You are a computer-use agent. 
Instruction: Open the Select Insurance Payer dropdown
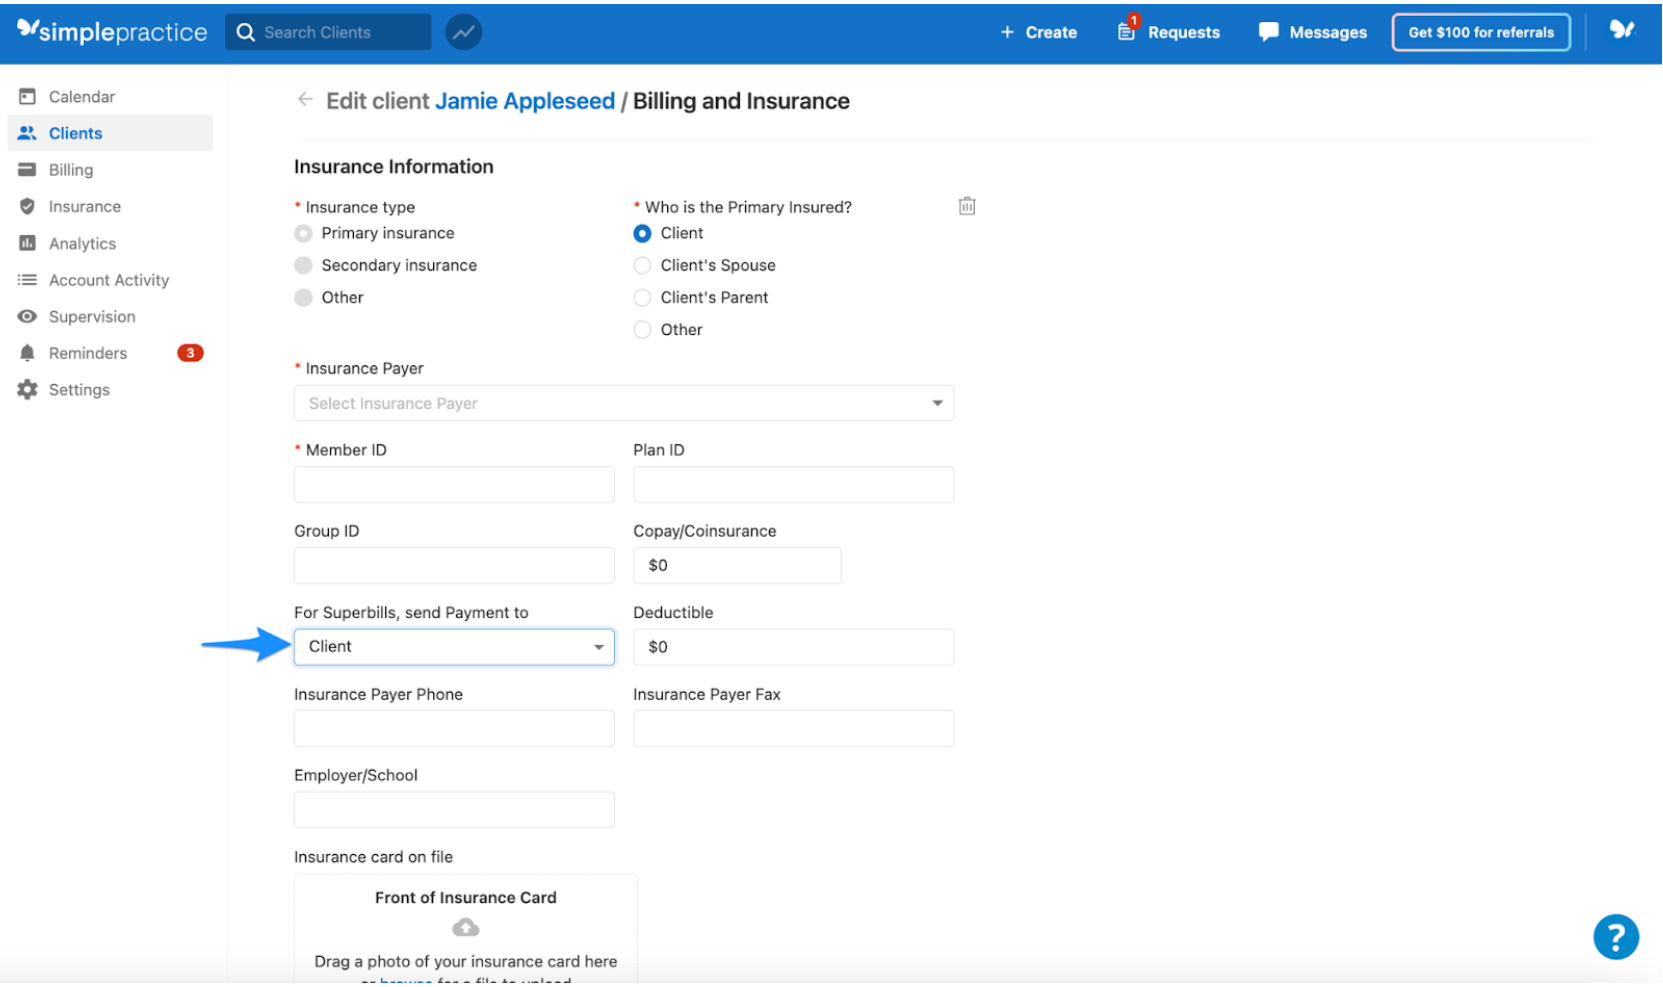623,403
